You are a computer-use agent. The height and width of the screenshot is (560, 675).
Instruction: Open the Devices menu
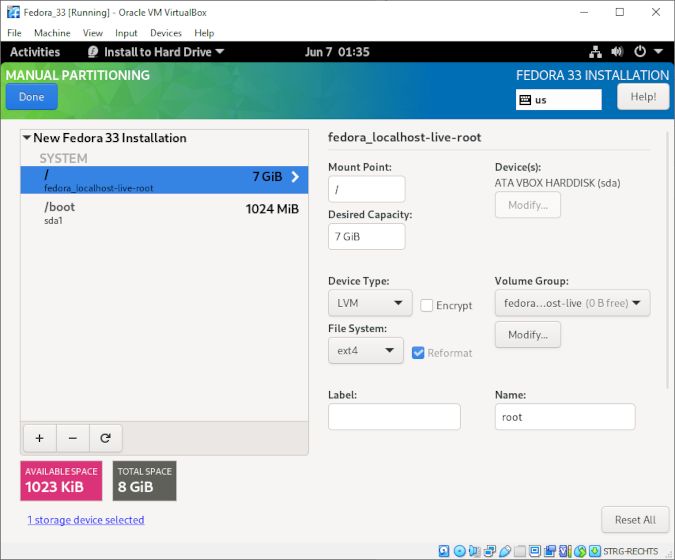point(165,33)
